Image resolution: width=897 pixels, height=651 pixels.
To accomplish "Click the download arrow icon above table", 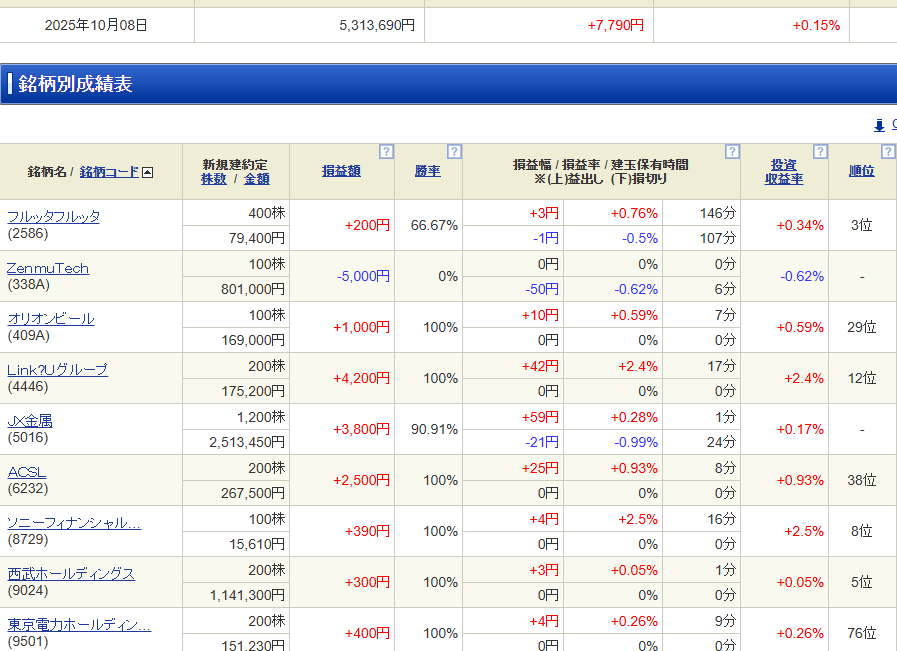I will (x=879, y=125).
